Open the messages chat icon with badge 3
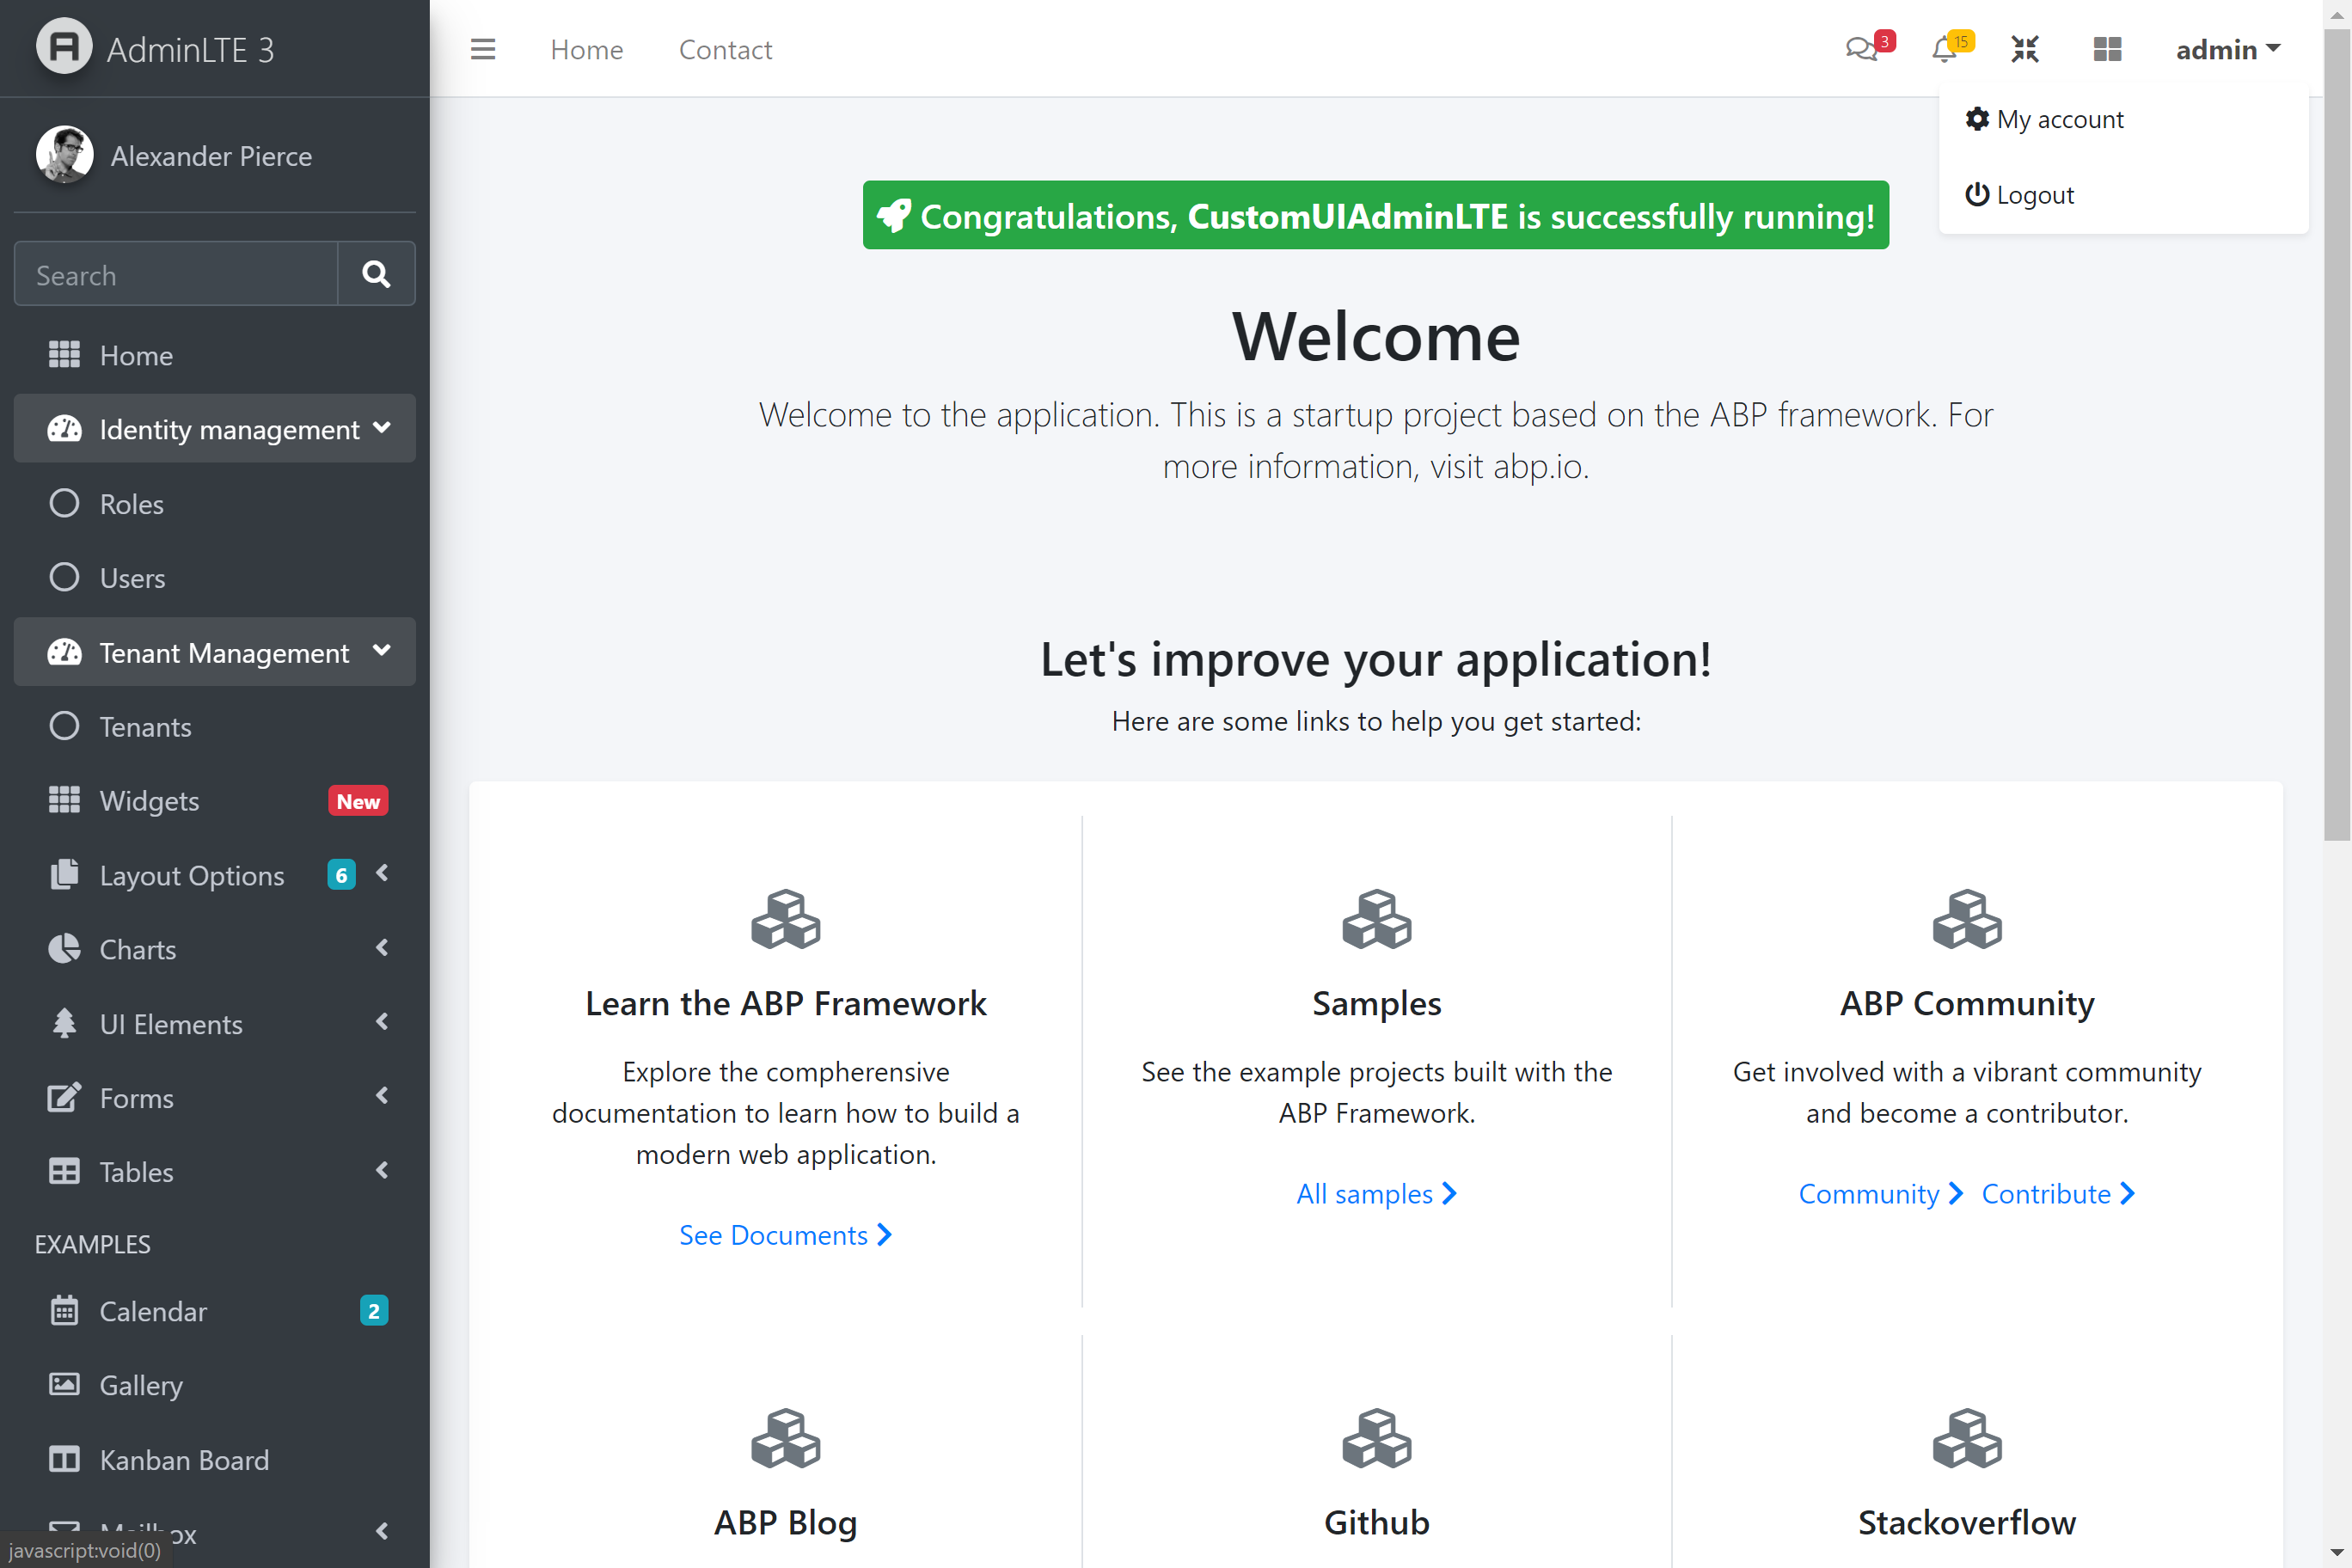 point(1860,49)
